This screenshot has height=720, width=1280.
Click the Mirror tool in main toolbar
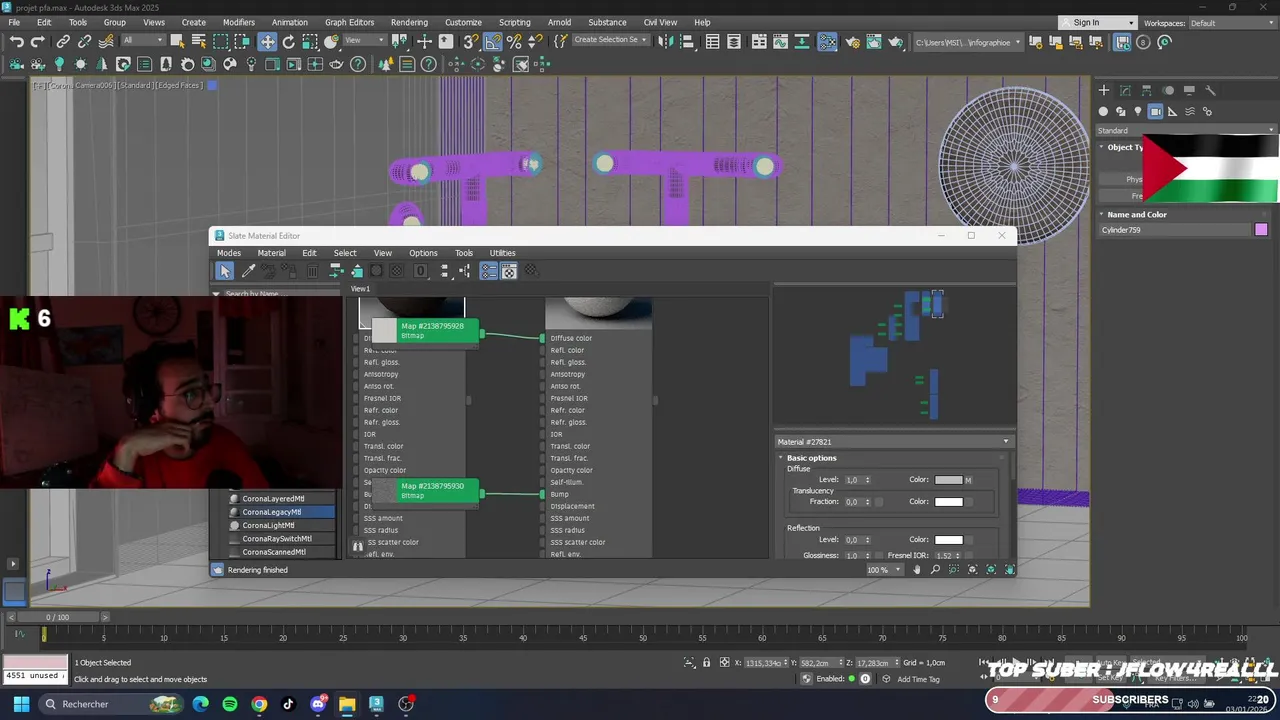click(665, 42)
